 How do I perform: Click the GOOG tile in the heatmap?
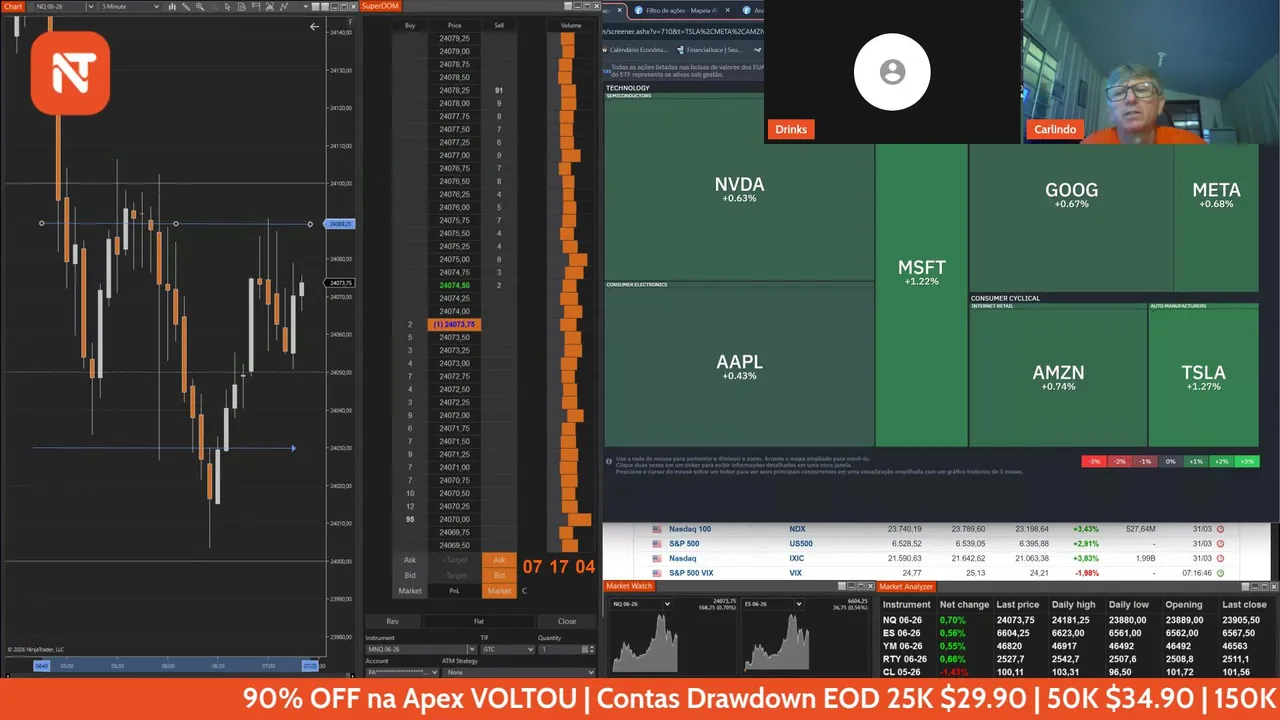1071,195
